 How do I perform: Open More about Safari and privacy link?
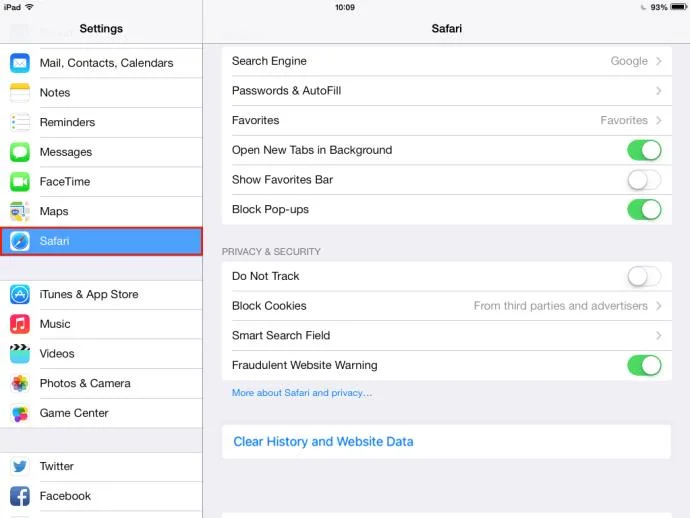point(302,393)
